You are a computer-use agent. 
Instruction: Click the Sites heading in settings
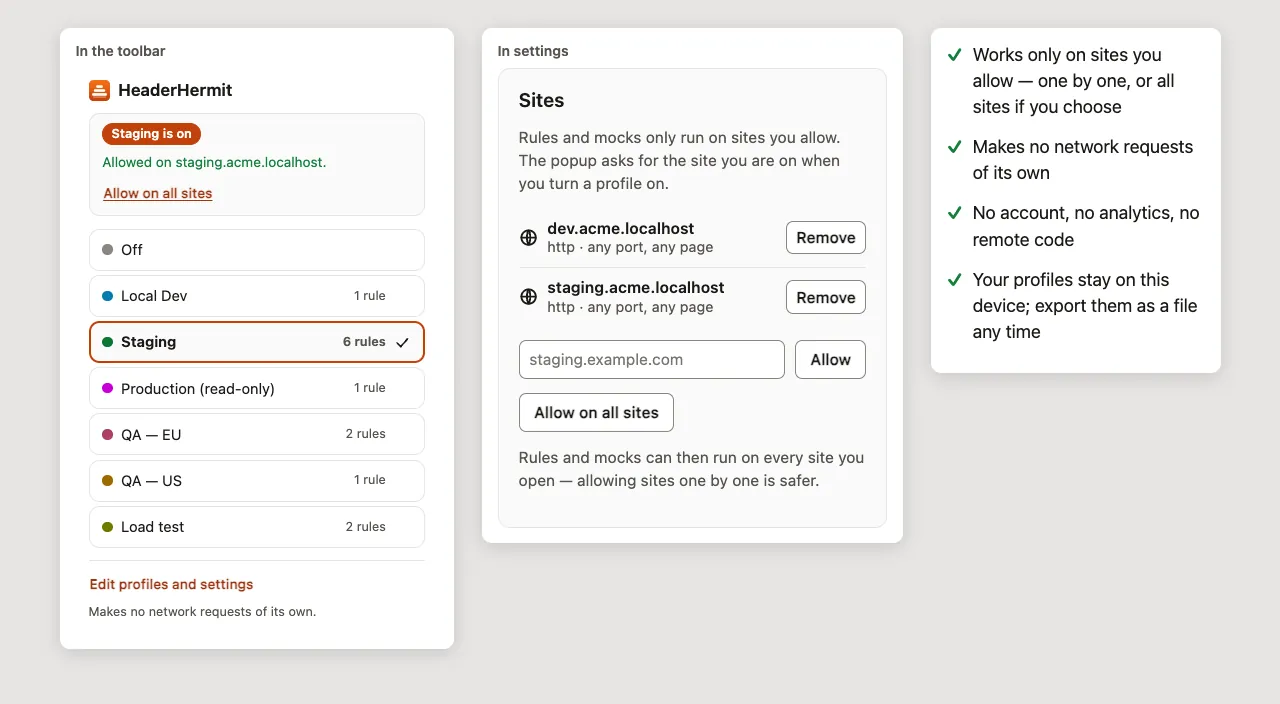point(541,100)
